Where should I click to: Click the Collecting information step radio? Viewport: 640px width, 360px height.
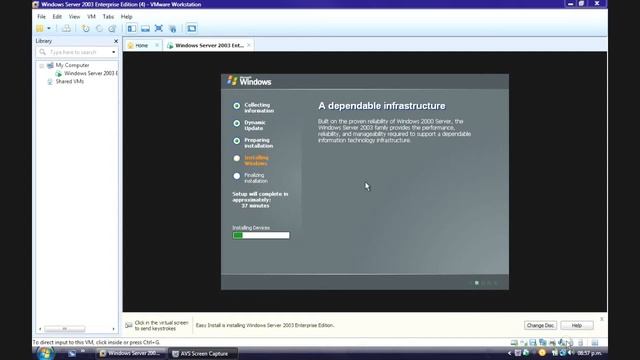pos(237,106)
